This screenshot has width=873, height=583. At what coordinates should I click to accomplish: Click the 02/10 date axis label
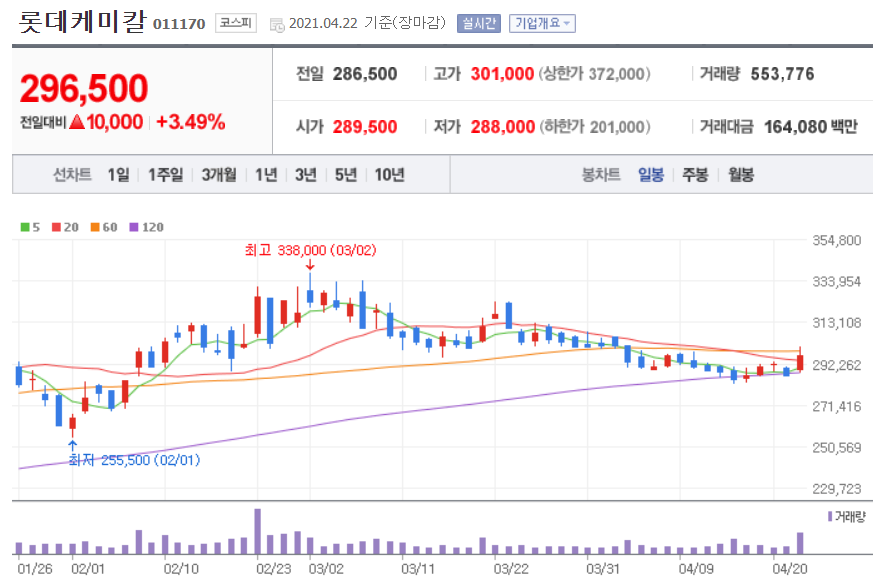click(181, 569)
